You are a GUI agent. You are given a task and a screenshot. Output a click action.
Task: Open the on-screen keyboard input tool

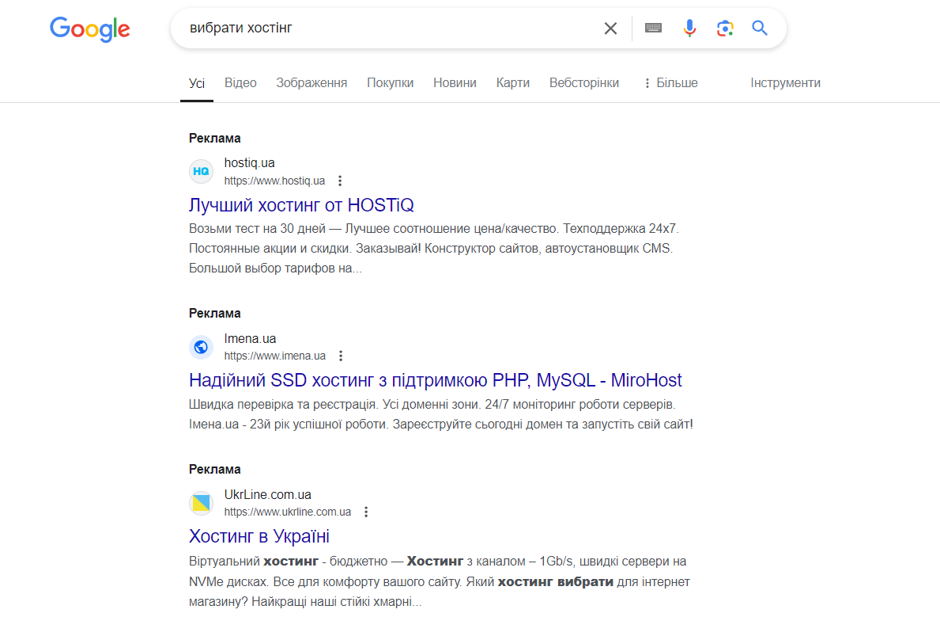click(653, 28)
